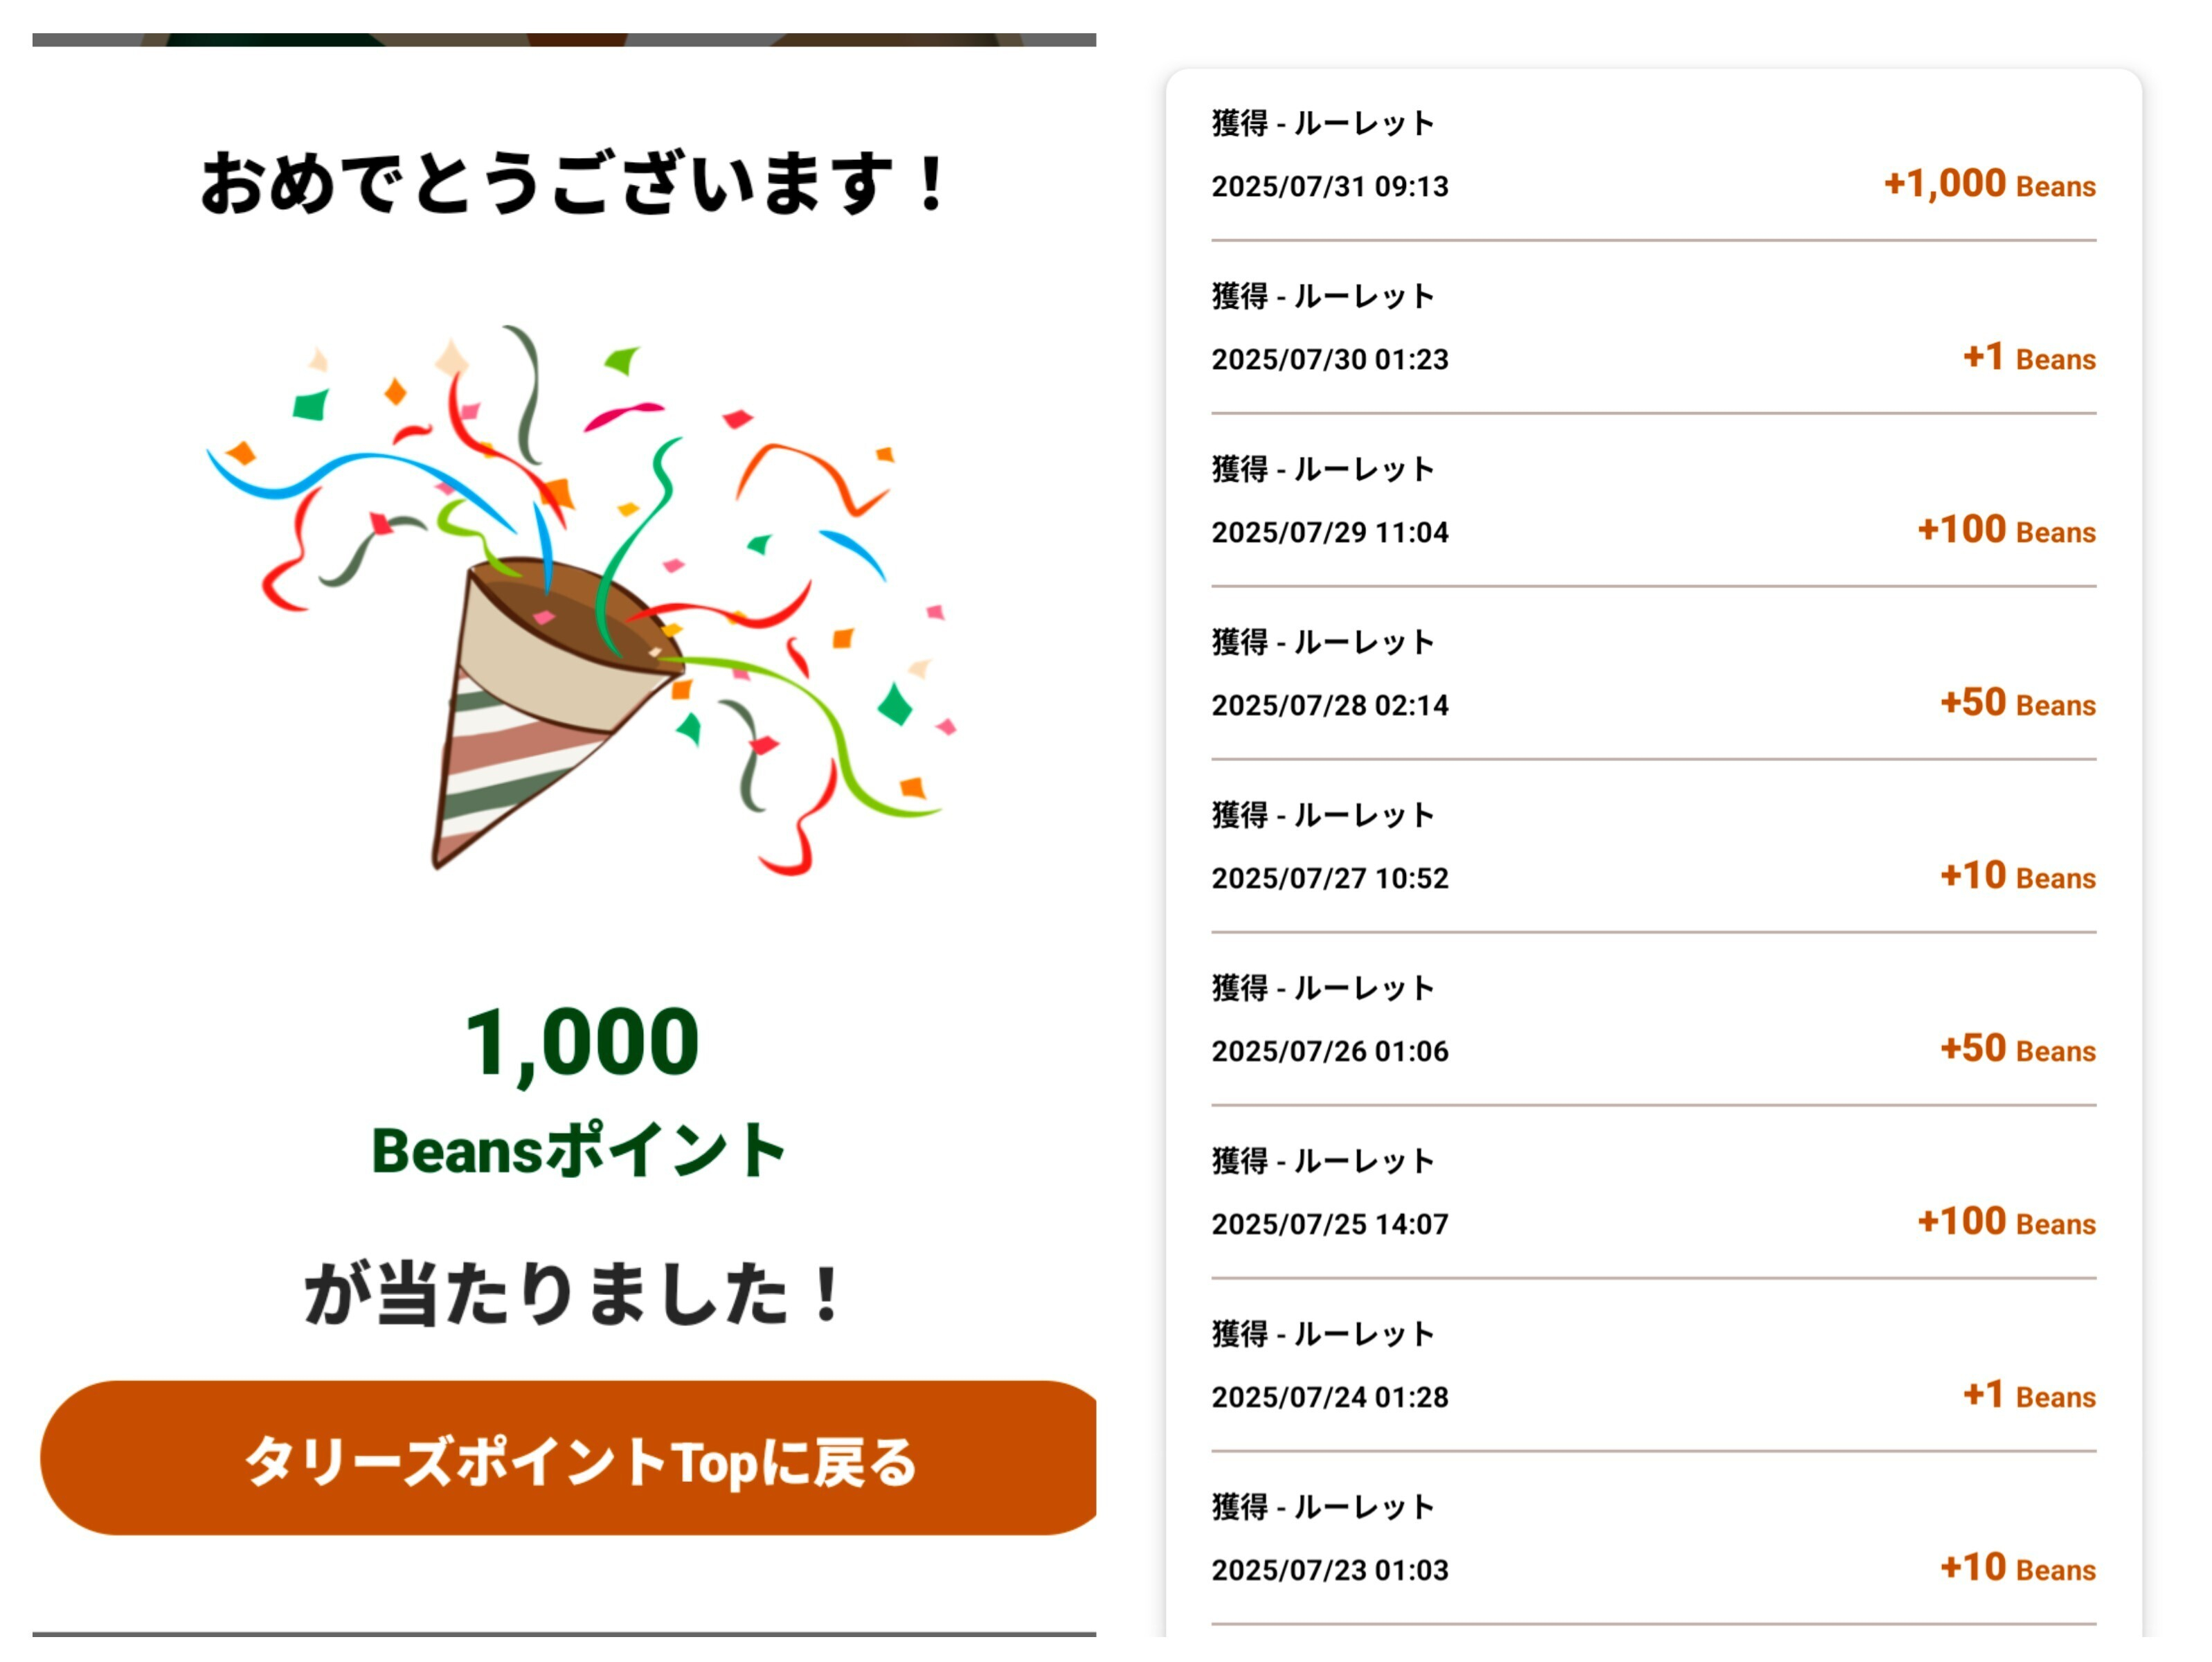Viewport: 2212px width, 1662px height.
Task: Select the +1,000 Beans amount in history
Action: 1988,185
